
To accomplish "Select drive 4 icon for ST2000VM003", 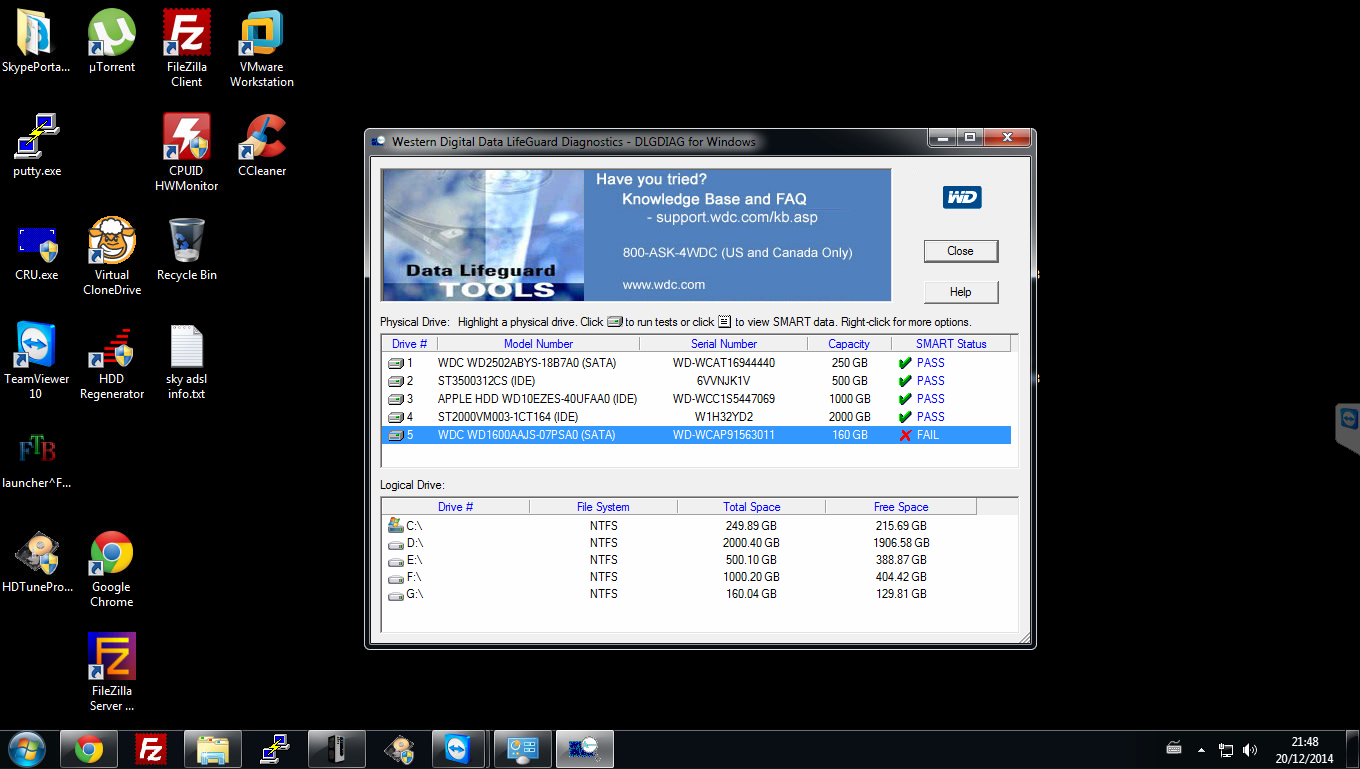I will pyautogui.click(x=396, y=417).
